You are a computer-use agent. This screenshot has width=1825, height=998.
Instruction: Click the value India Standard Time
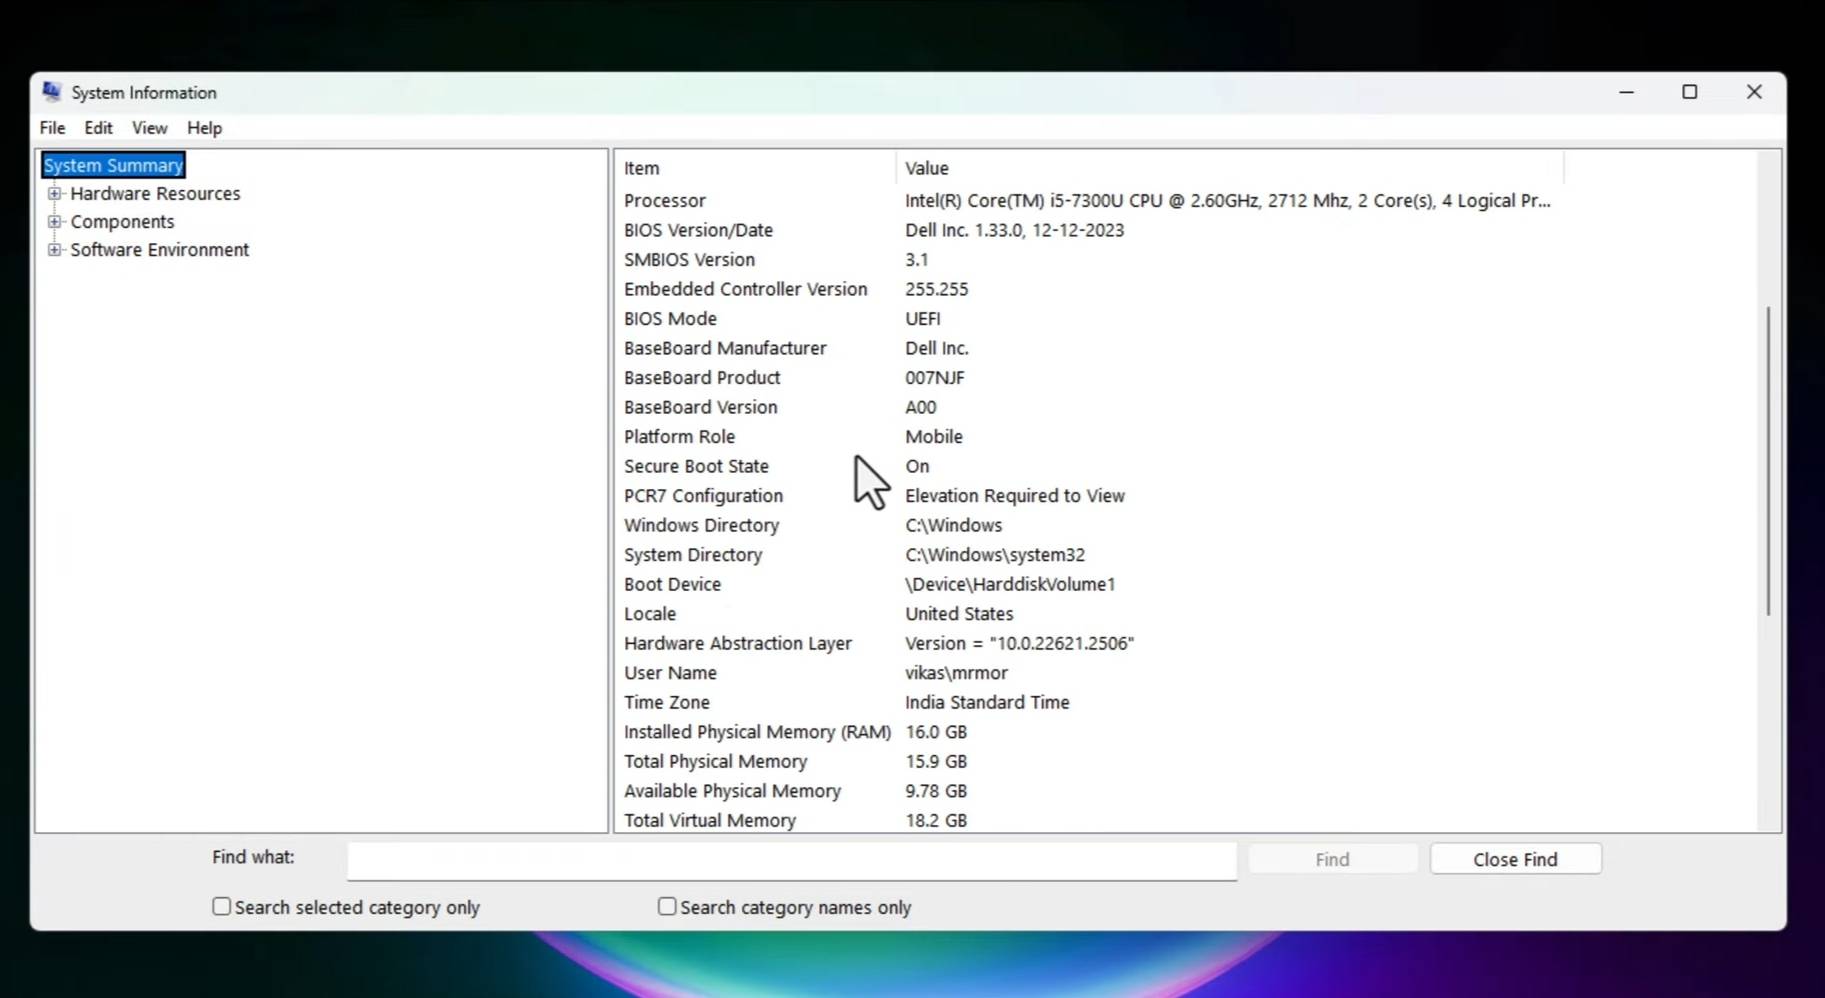click(x=987, y=702)
